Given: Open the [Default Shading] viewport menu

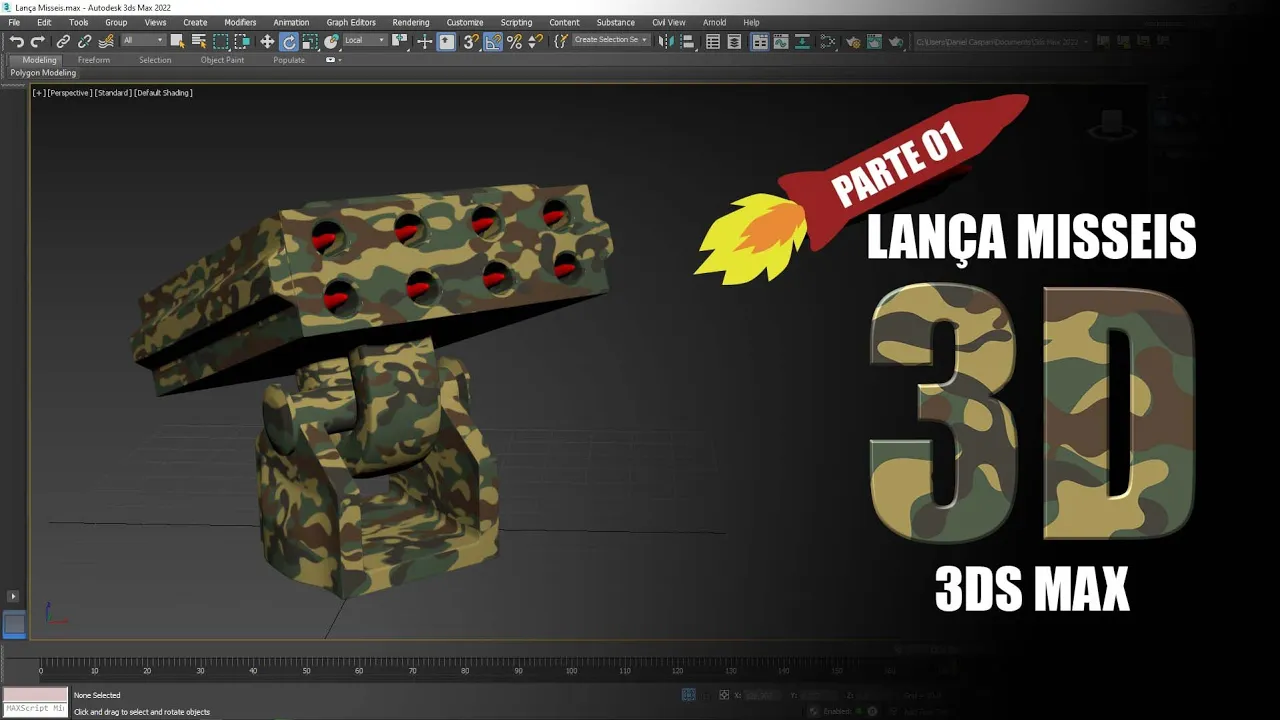Looking at the screenshot, I should [x=163, y=93].
